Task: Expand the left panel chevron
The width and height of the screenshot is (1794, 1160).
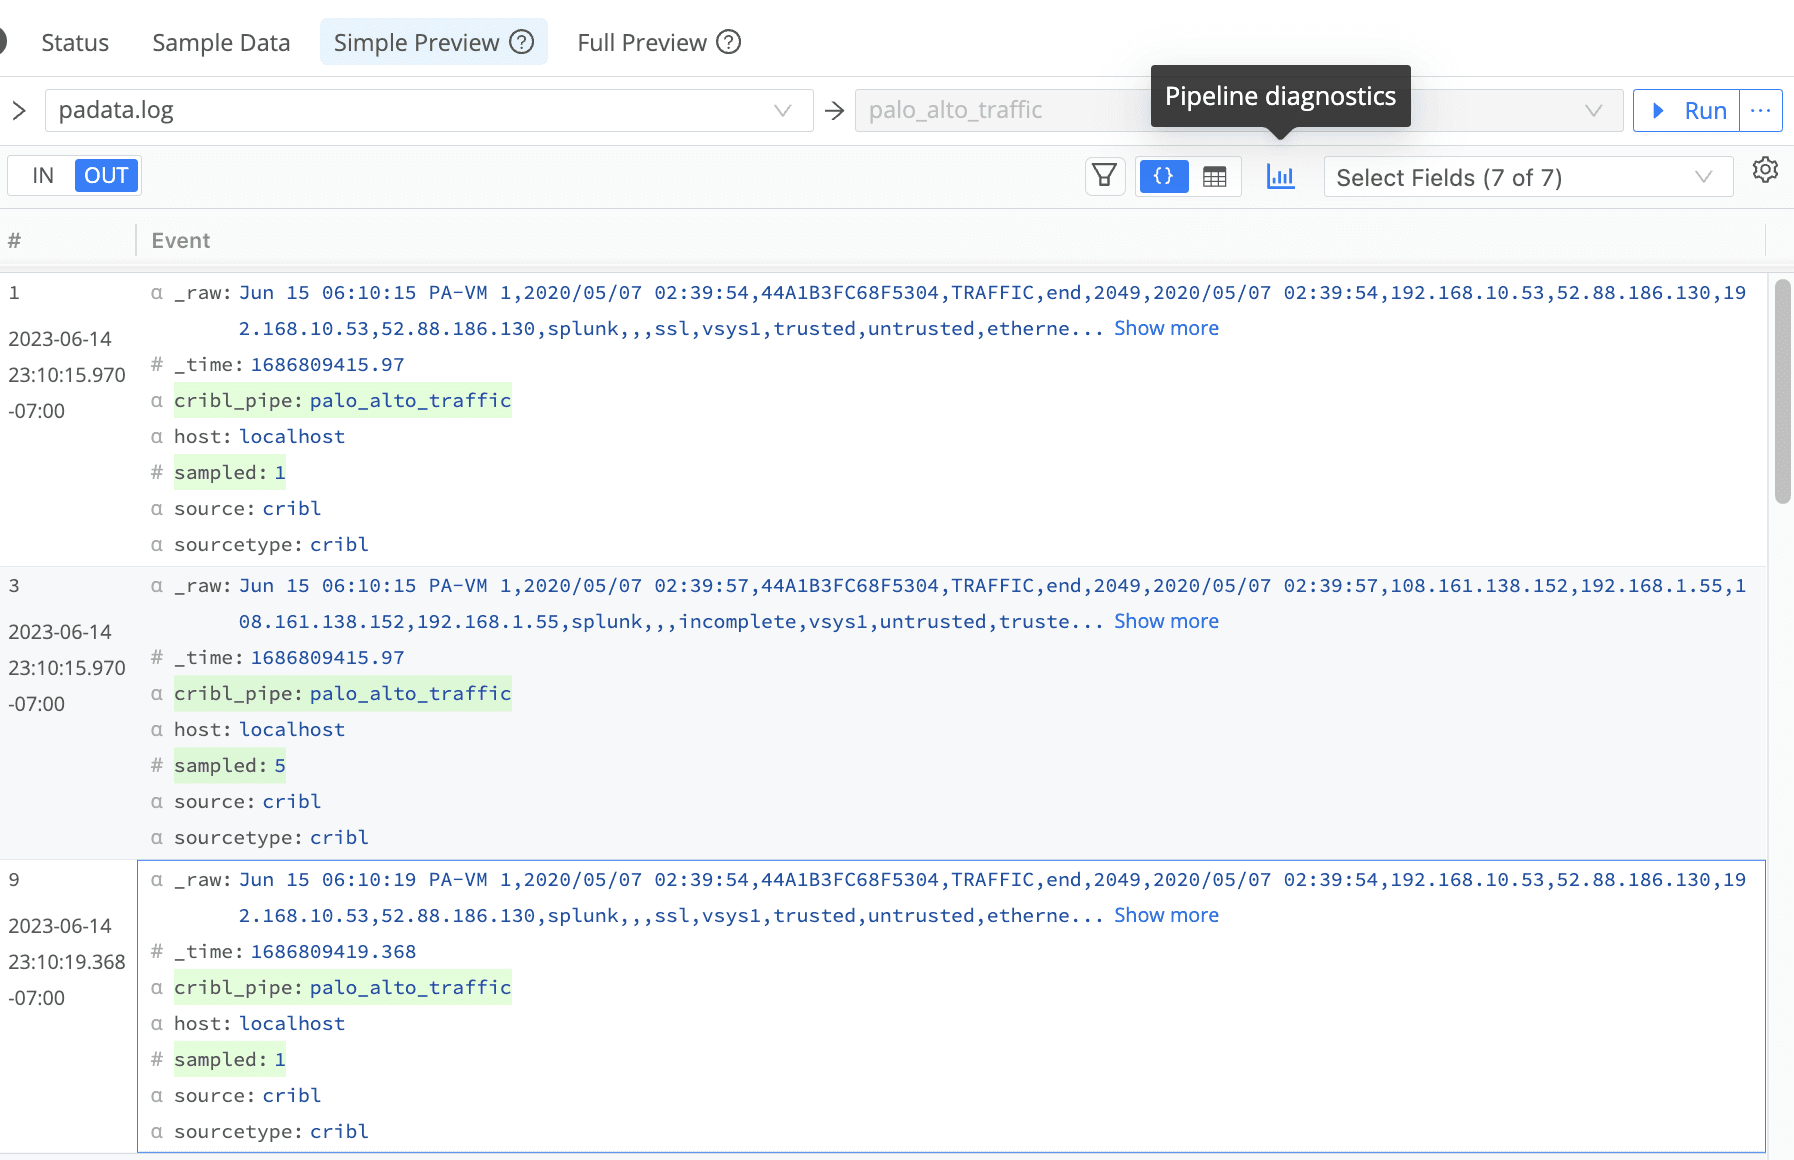Action: pos(19,110)
